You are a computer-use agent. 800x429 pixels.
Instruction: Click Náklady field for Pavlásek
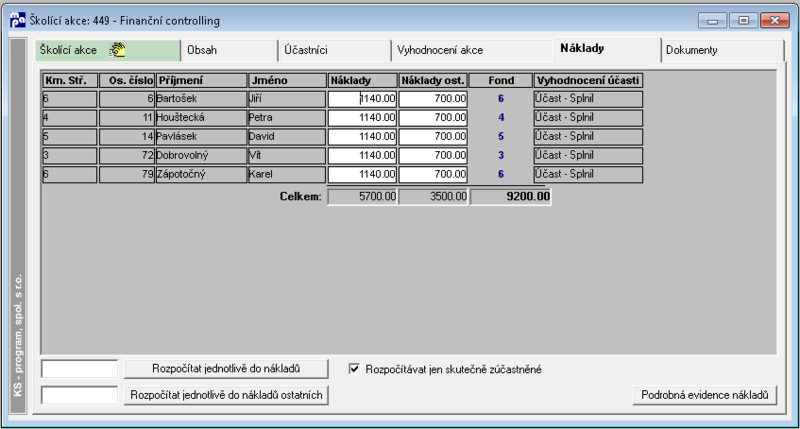(x=362, y=137)
